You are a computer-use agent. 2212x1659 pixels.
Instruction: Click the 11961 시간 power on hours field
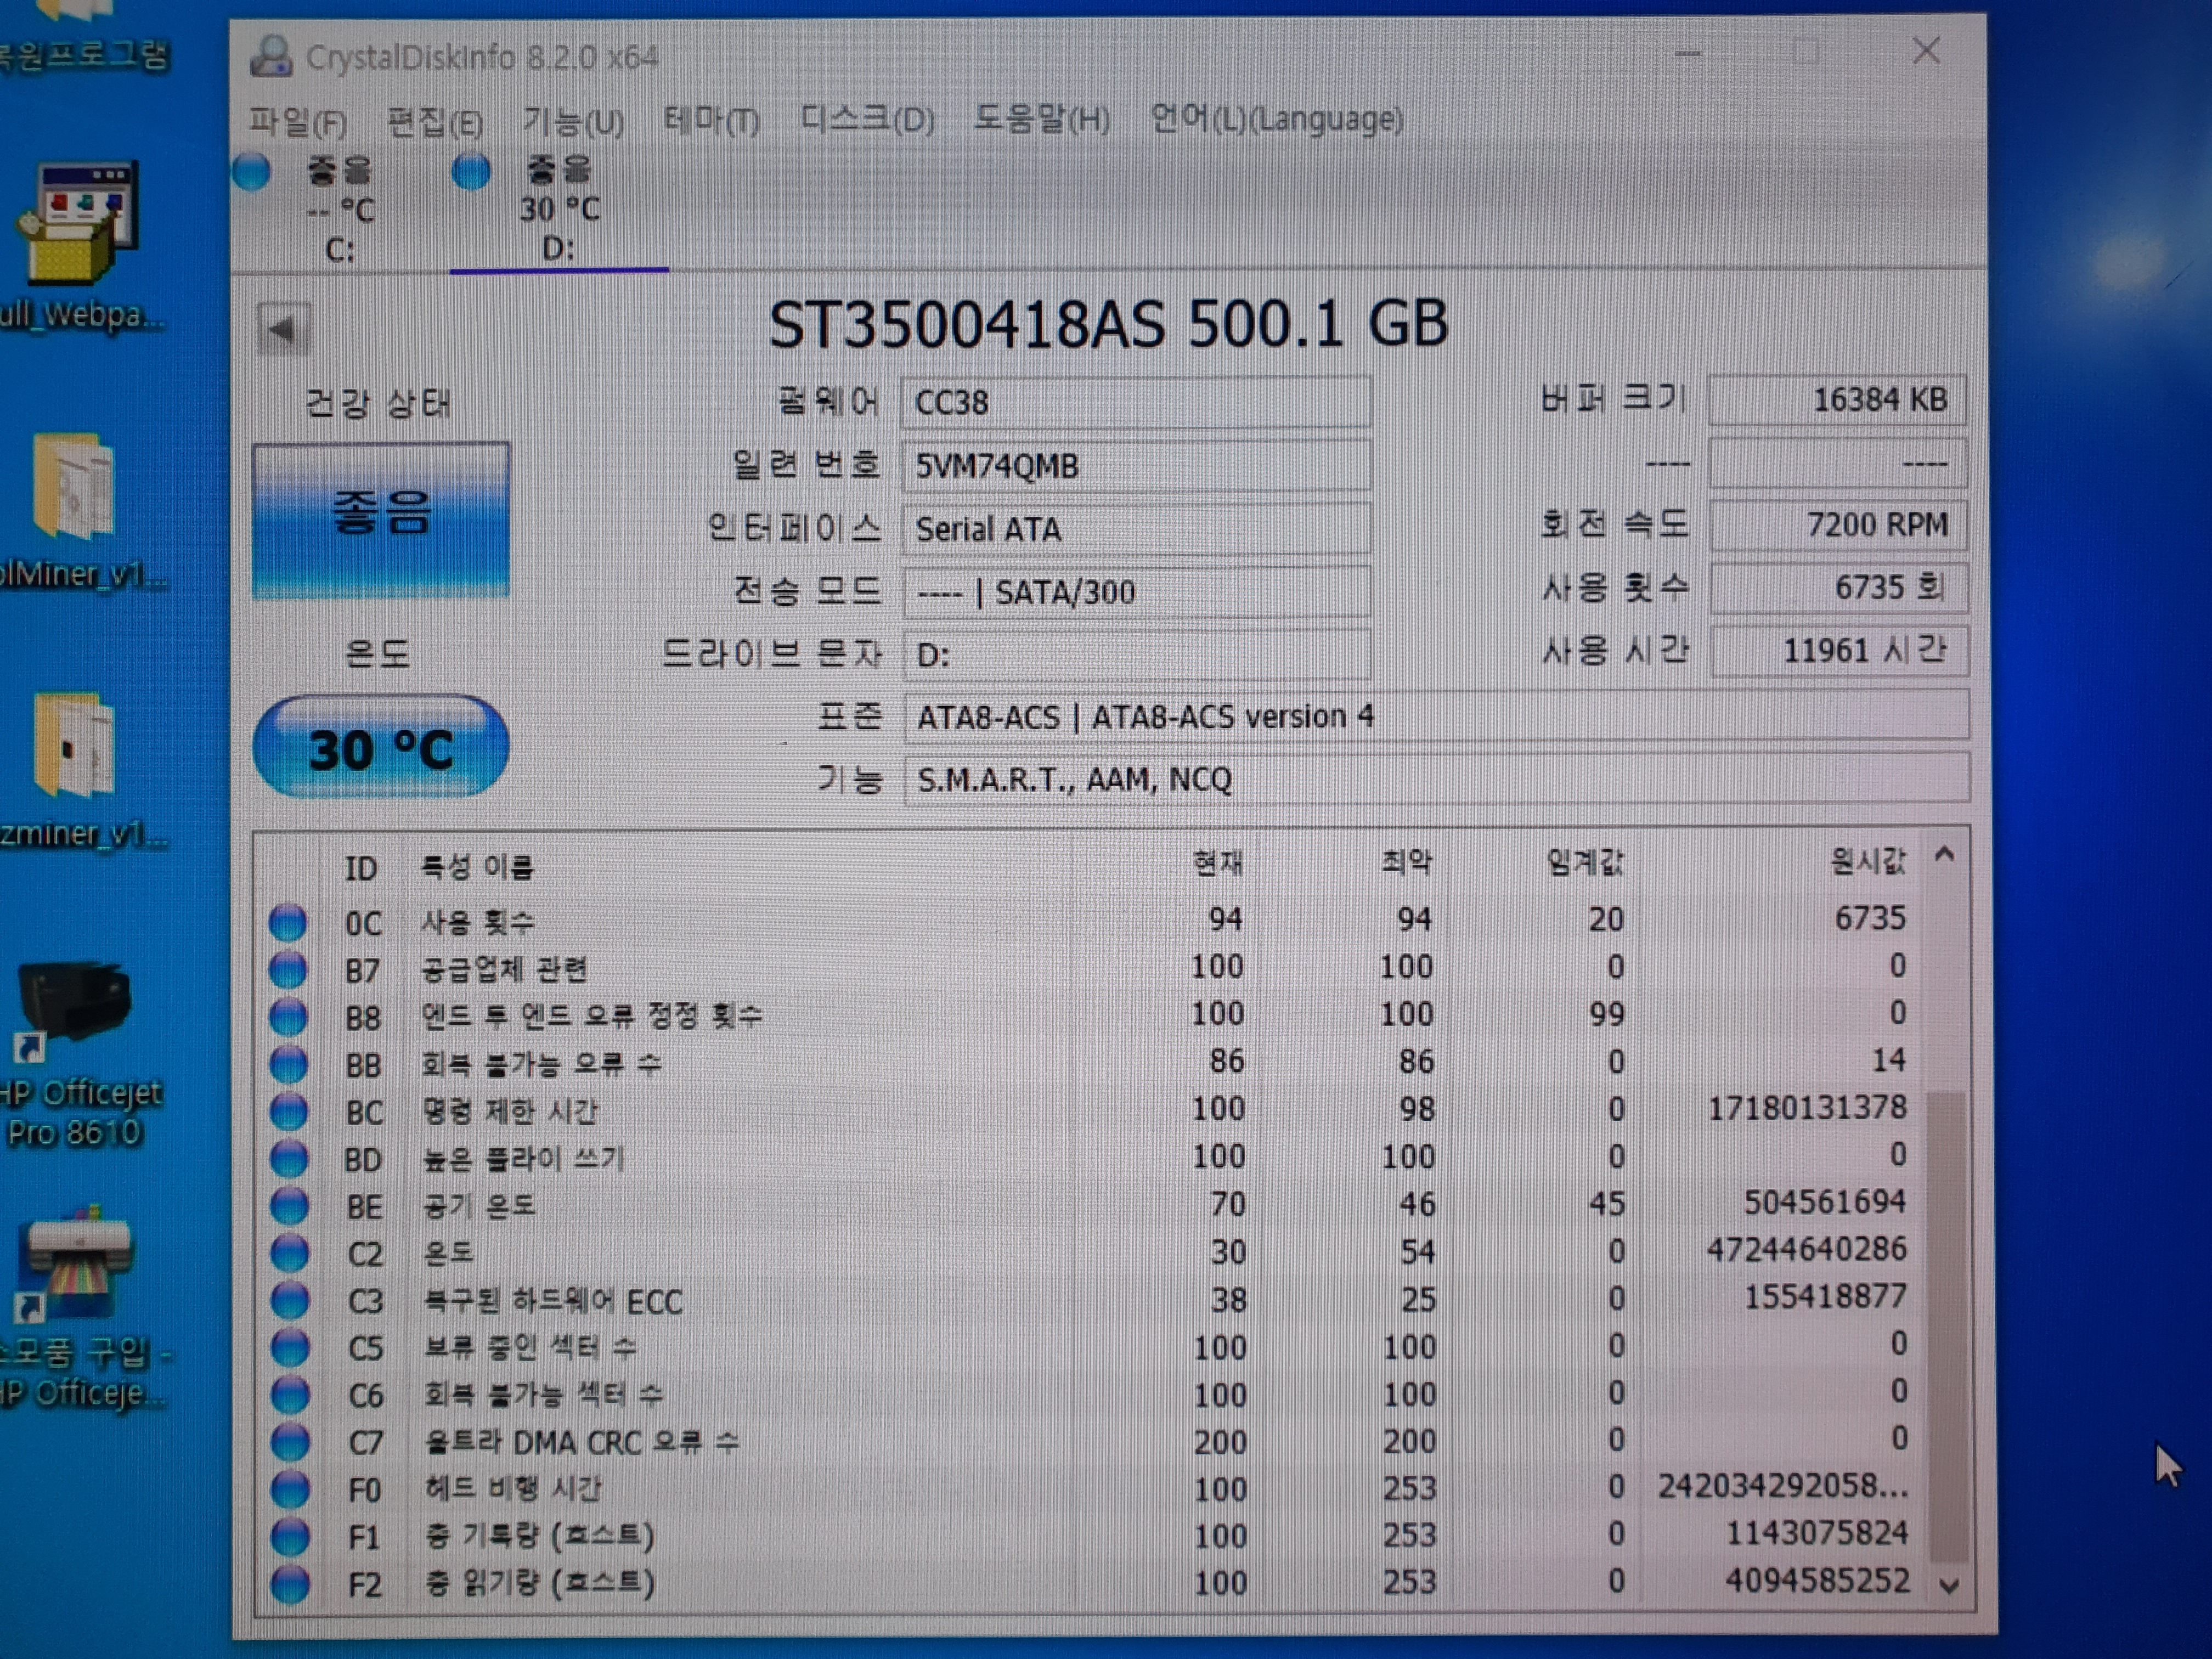1839,651
